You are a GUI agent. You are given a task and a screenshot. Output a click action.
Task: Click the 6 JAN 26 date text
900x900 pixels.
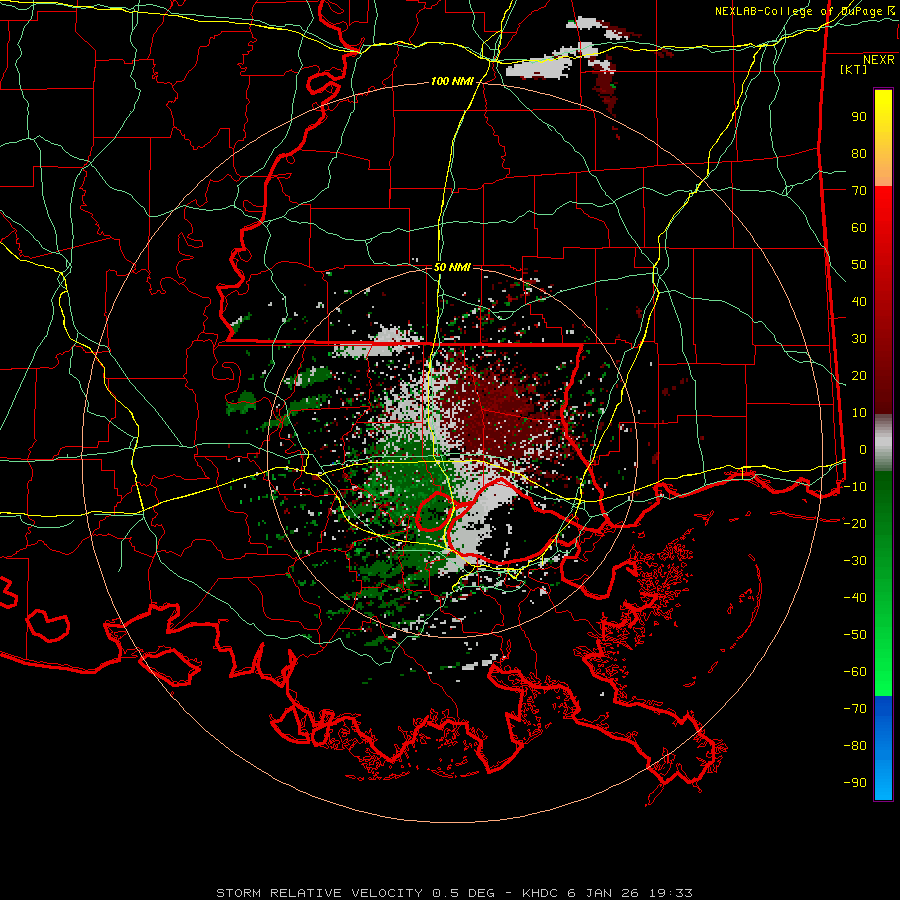click(x=604, y=893)
